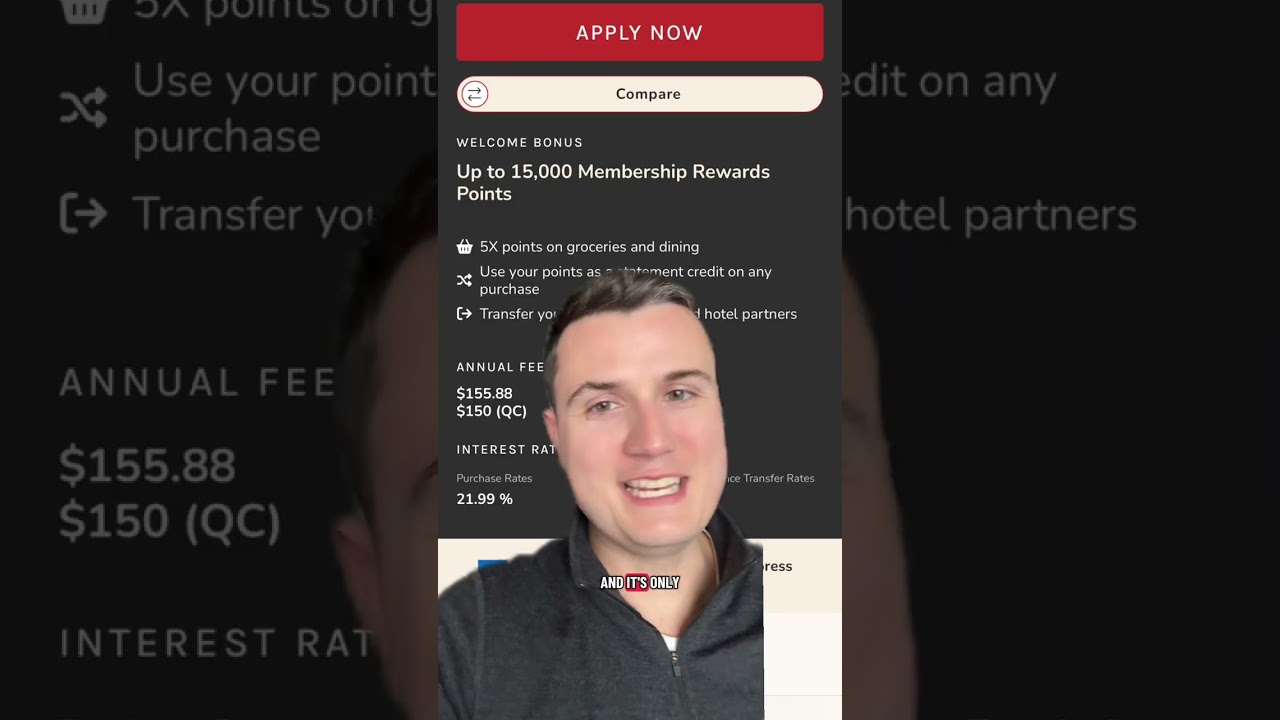Click the swap arrows icon in Compare
Viewport: 1280px width, 720px height.
coord(475,94)
